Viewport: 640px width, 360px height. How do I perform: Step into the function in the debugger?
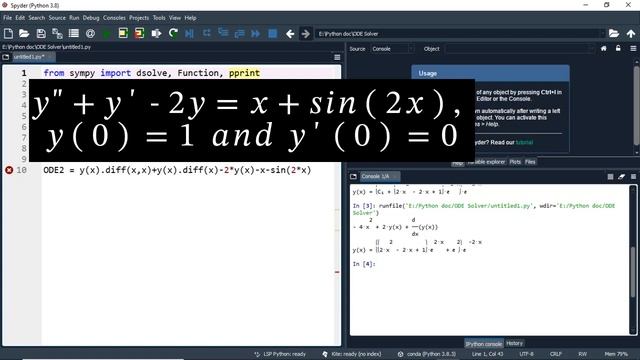click(223, 33)
